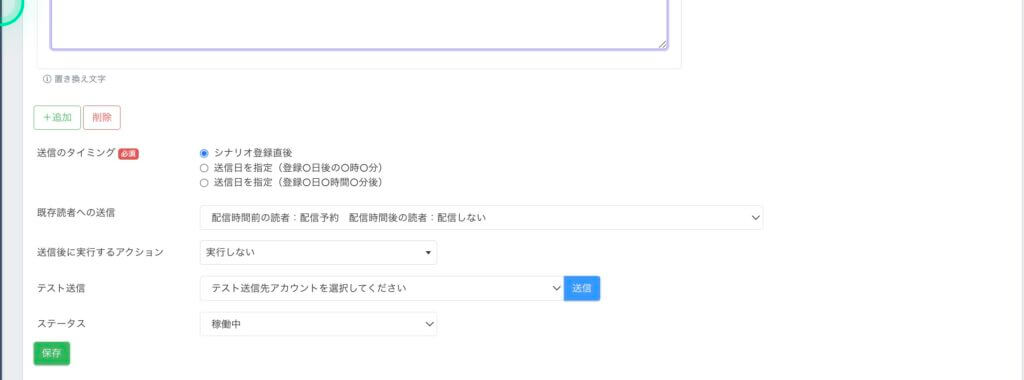1024x380 pixels.
Task: Open the テスト送信先アカウント selection dropdown
Action: click(382, 288)
